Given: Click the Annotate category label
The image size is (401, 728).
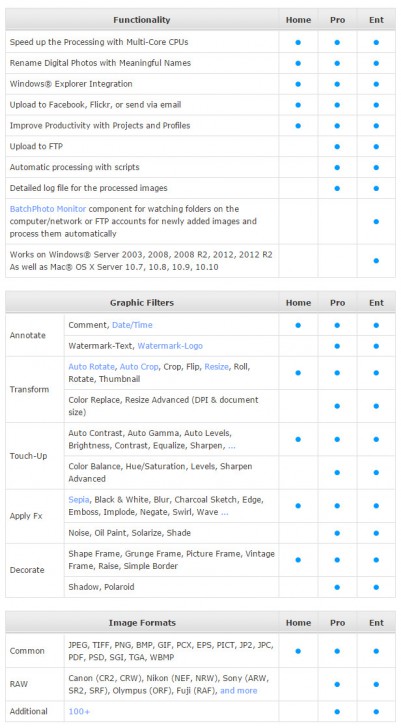Looking at the screenshot, I should point(27,335).
